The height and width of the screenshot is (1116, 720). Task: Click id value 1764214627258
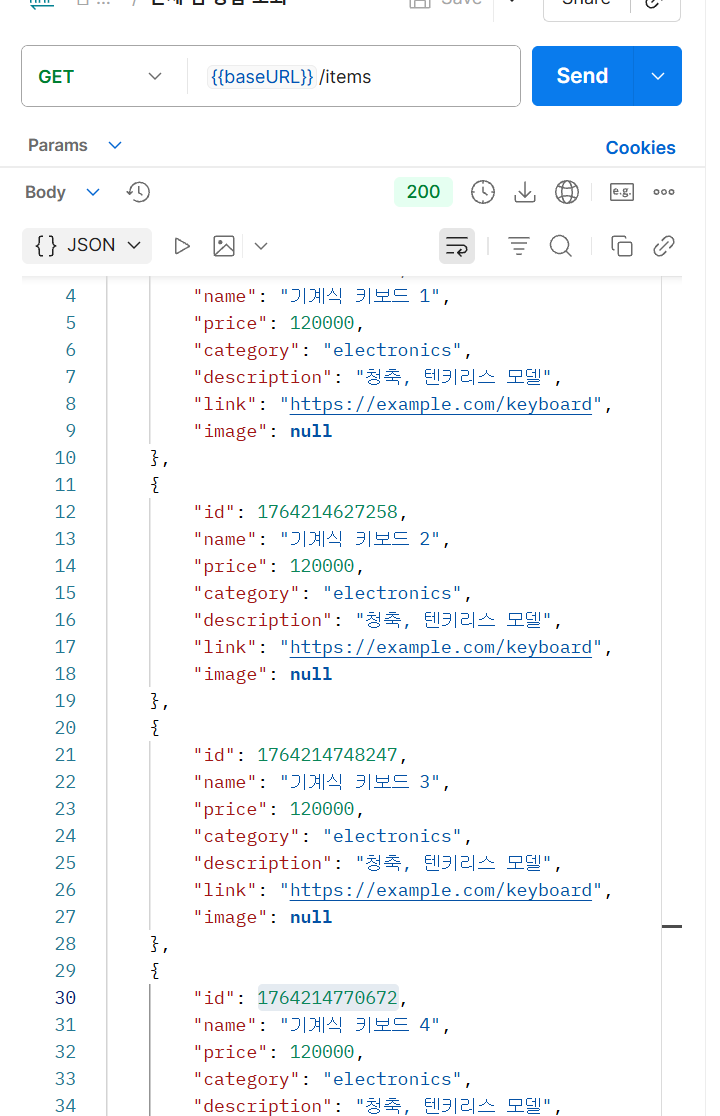tap(327, 512)
